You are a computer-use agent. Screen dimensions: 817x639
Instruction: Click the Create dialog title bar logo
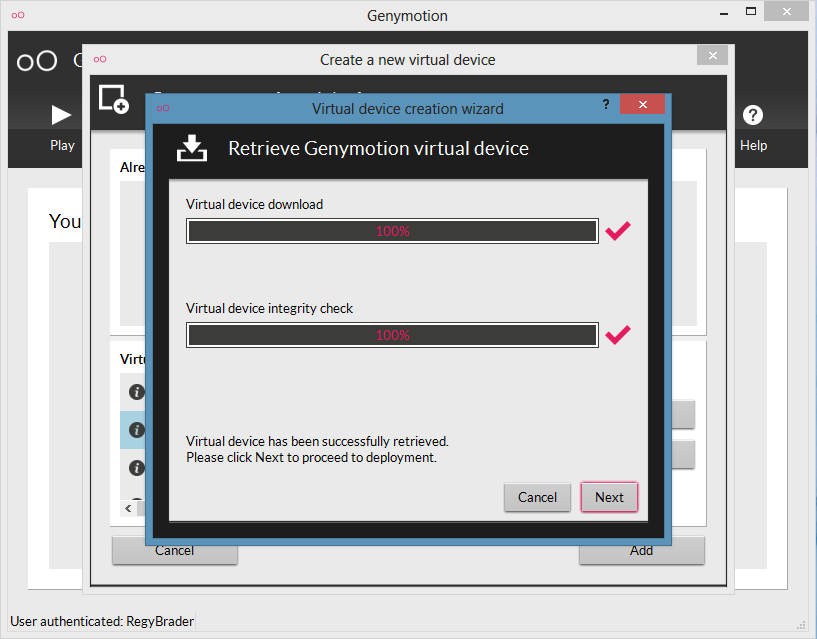tap(100, 59)
